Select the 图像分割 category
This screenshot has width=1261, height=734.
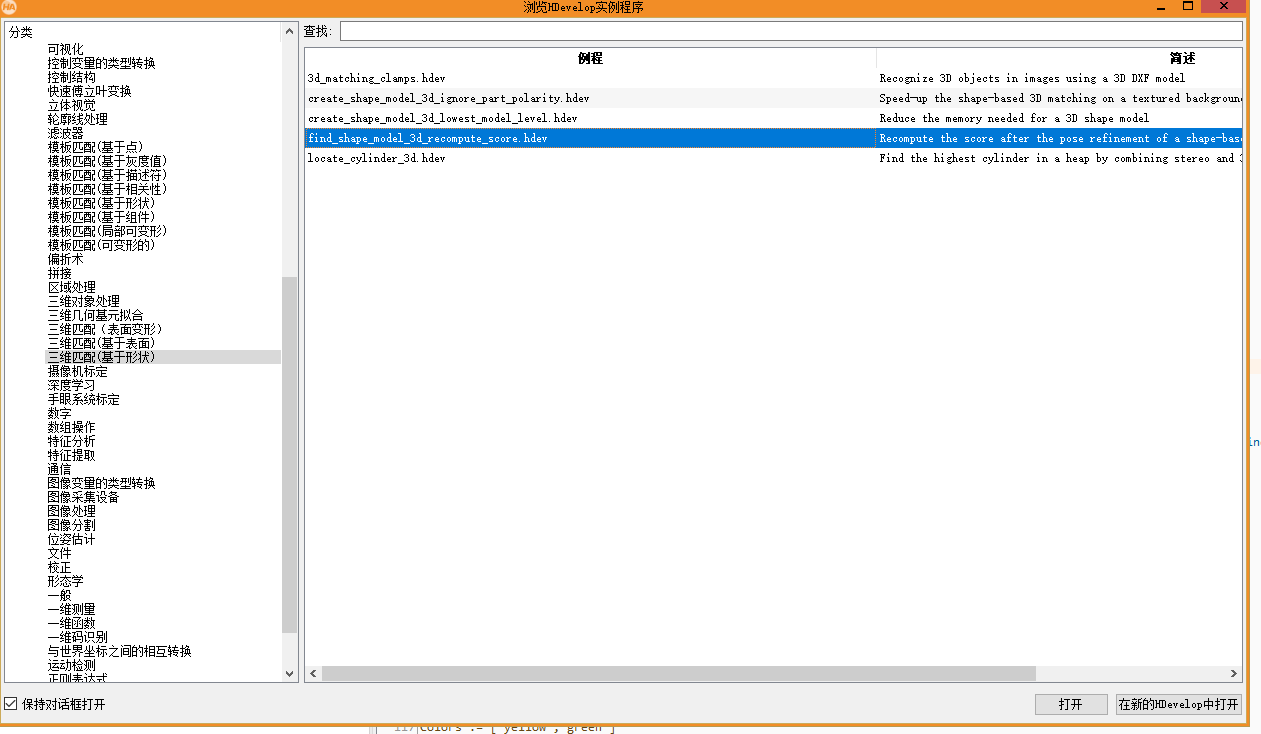71,525
